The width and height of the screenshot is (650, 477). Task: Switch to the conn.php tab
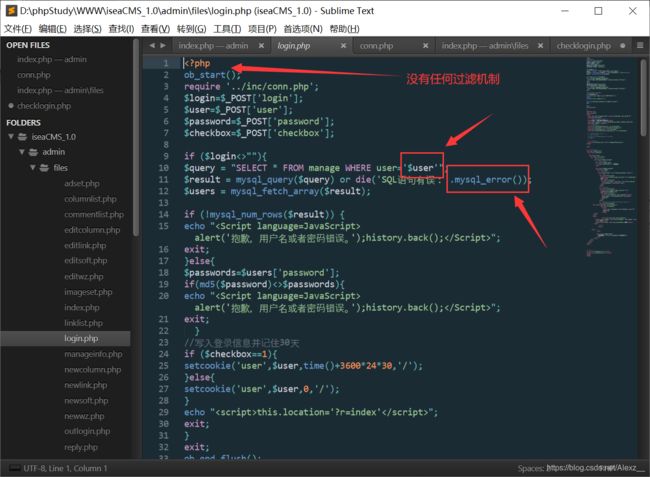click(x=376, y=46)
